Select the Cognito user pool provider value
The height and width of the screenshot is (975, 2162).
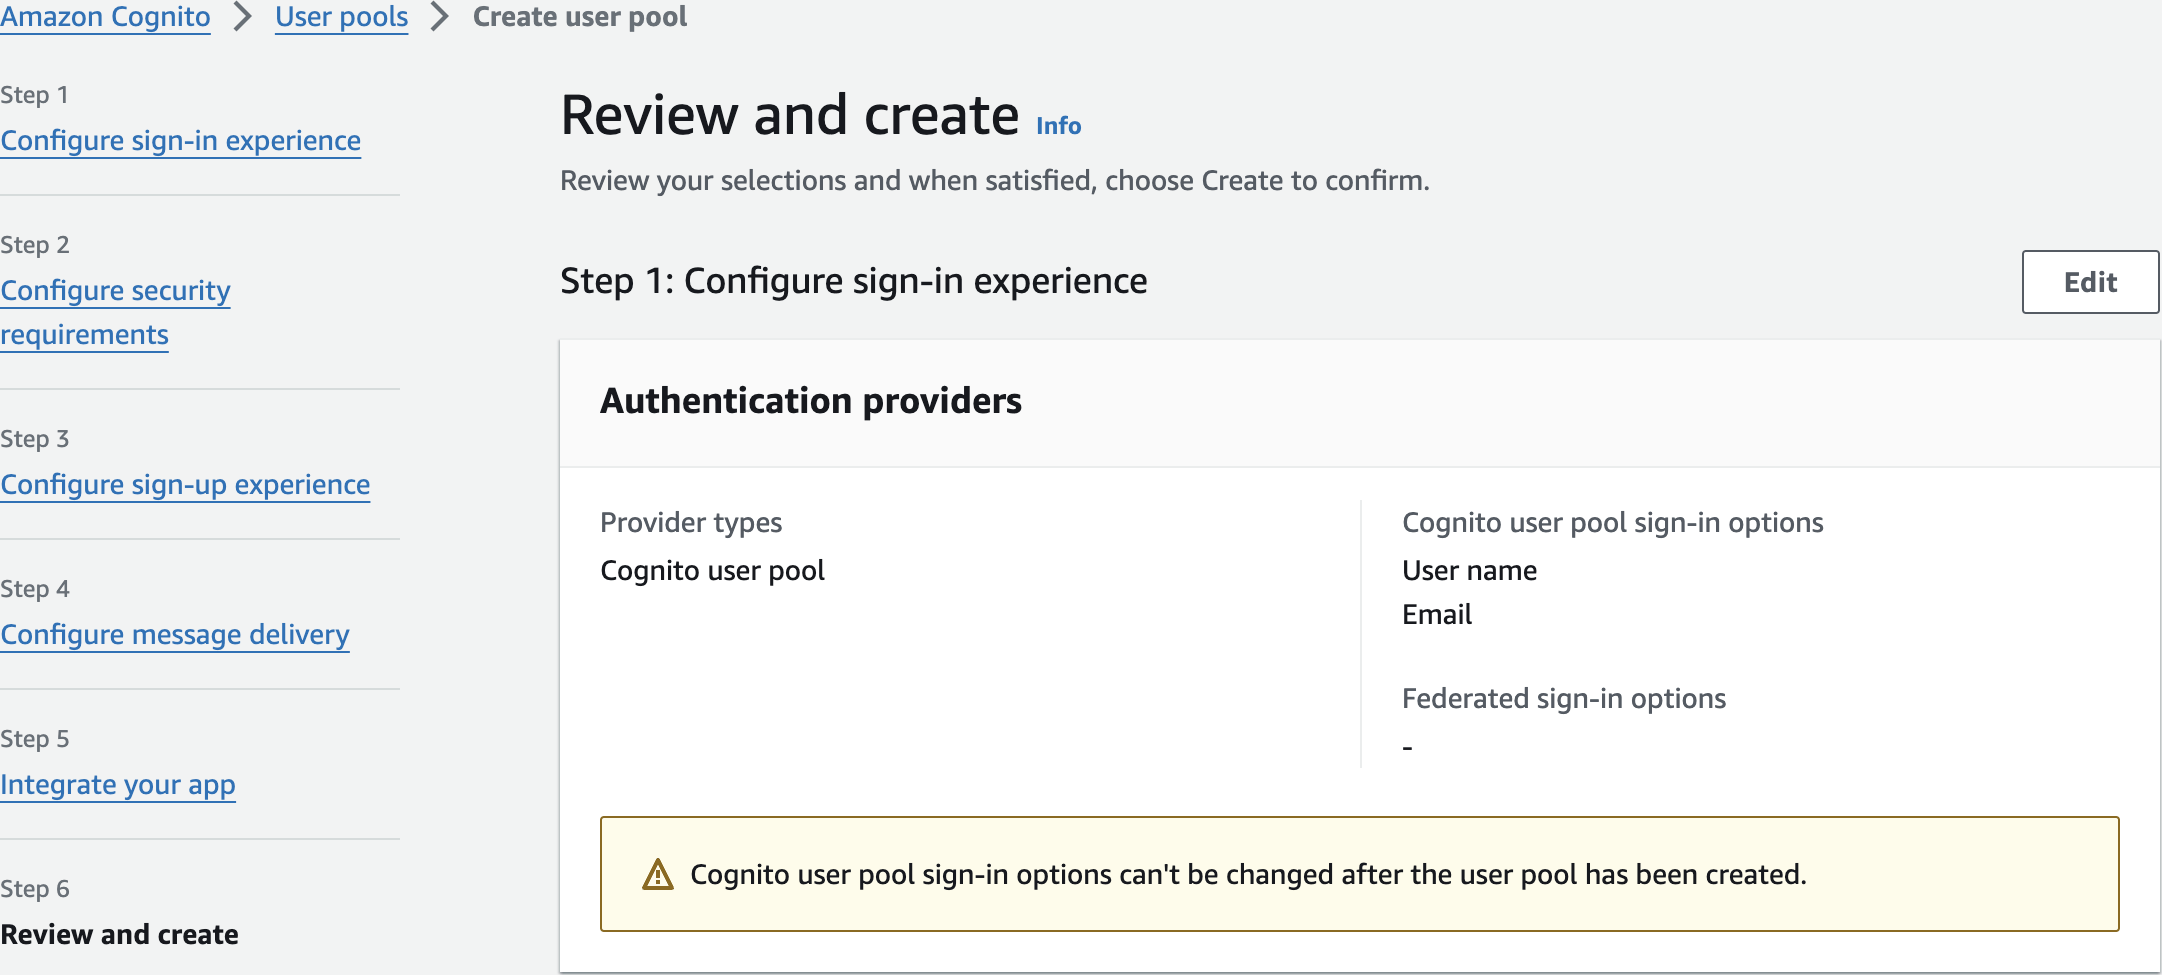[x=712, y=571]
